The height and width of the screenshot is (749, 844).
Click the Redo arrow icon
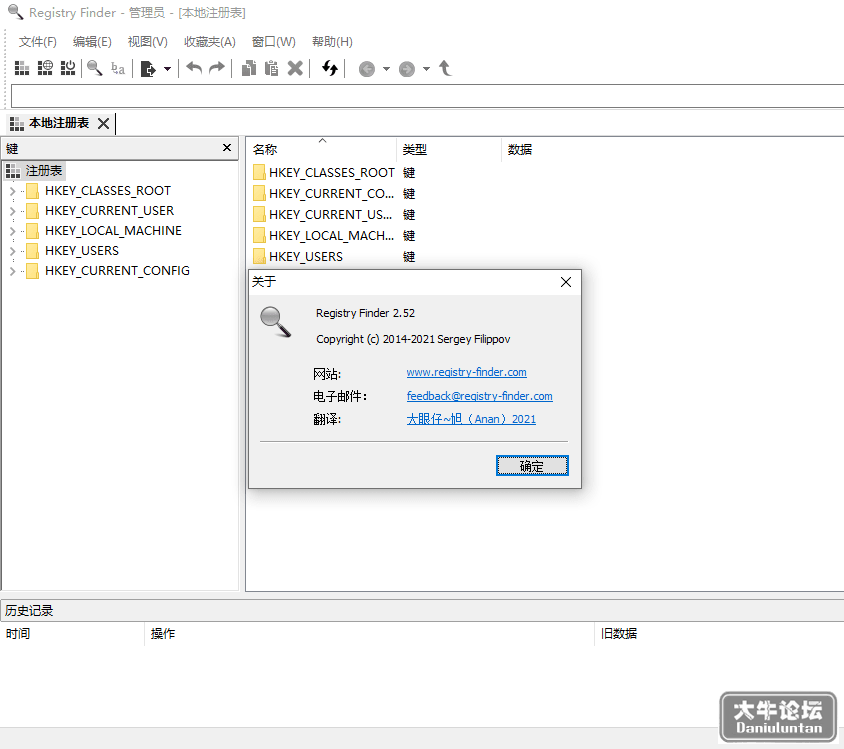coord(217,68)
